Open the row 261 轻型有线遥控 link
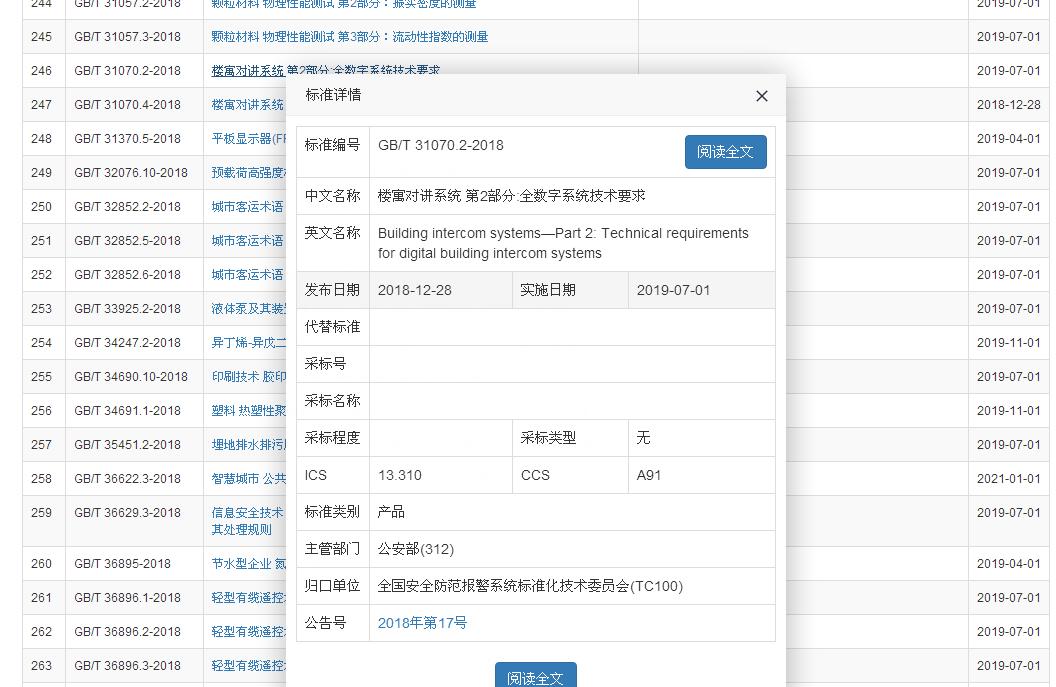The height and width of the screenshot is (687, 1056). point(248,598)
